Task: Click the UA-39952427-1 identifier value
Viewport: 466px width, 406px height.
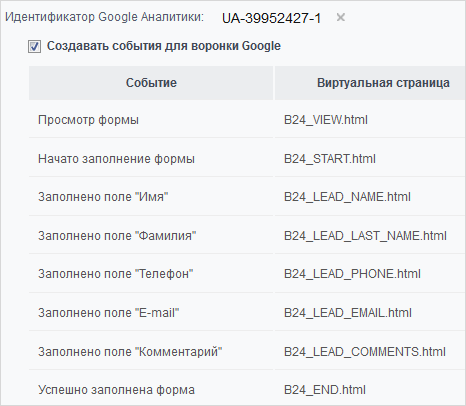Action: tap(271, 18)
